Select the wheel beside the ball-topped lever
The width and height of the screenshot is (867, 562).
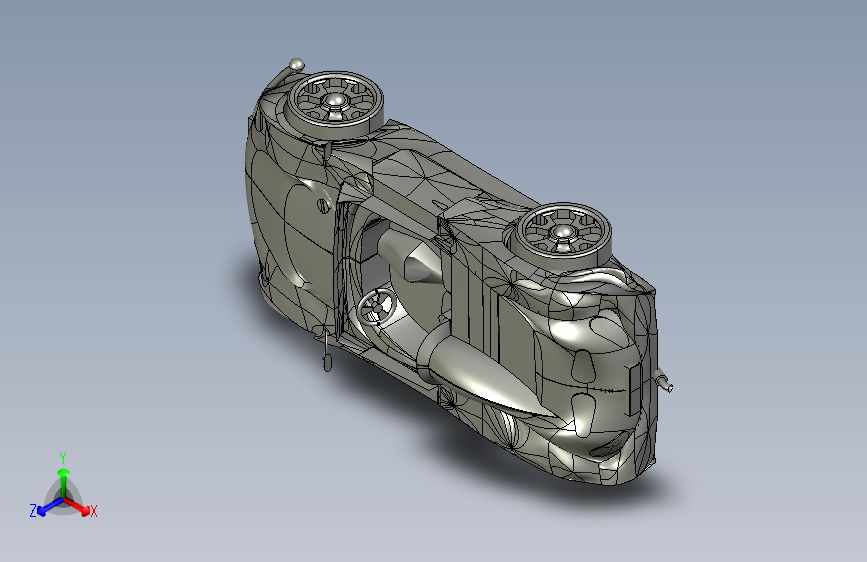click(x=335, y=104)
